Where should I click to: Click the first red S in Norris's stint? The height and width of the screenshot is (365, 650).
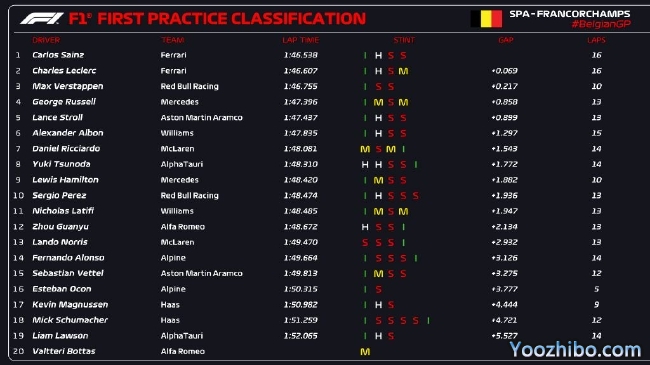click(x=365, y=243)
